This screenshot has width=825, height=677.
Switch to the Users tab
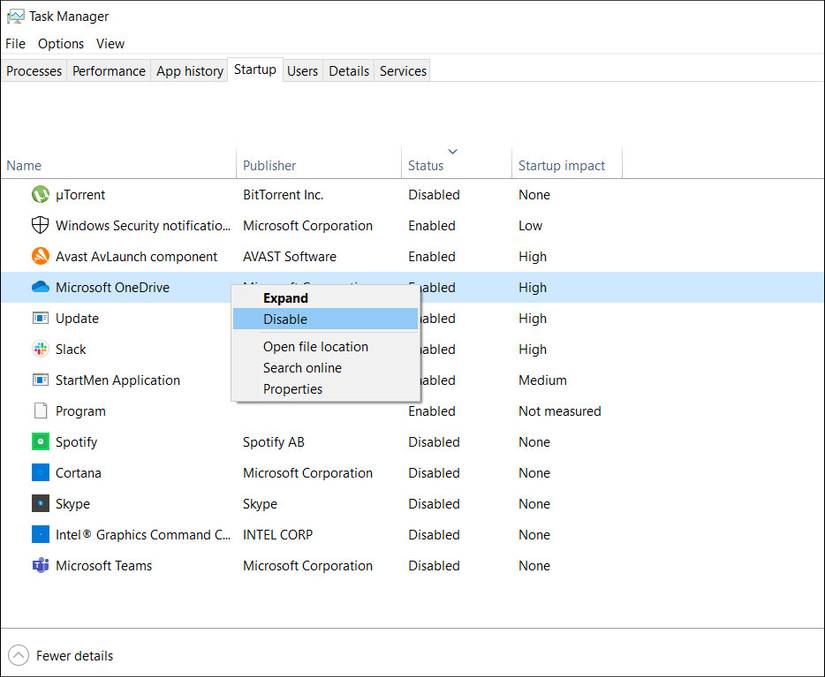pyautogui.click(x=303, y=71)
